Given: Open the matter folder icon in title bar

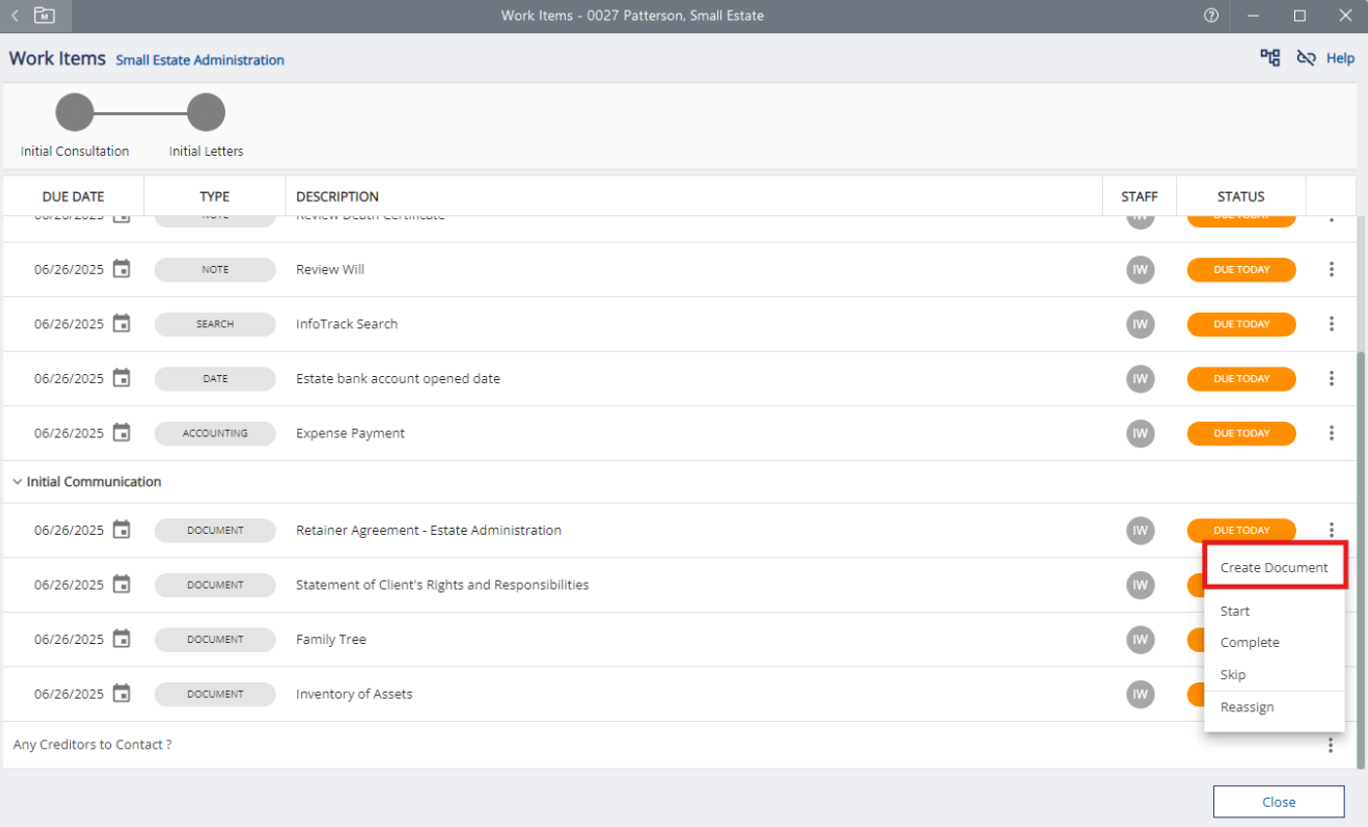Looking at the screenshot, I should 44,16.
